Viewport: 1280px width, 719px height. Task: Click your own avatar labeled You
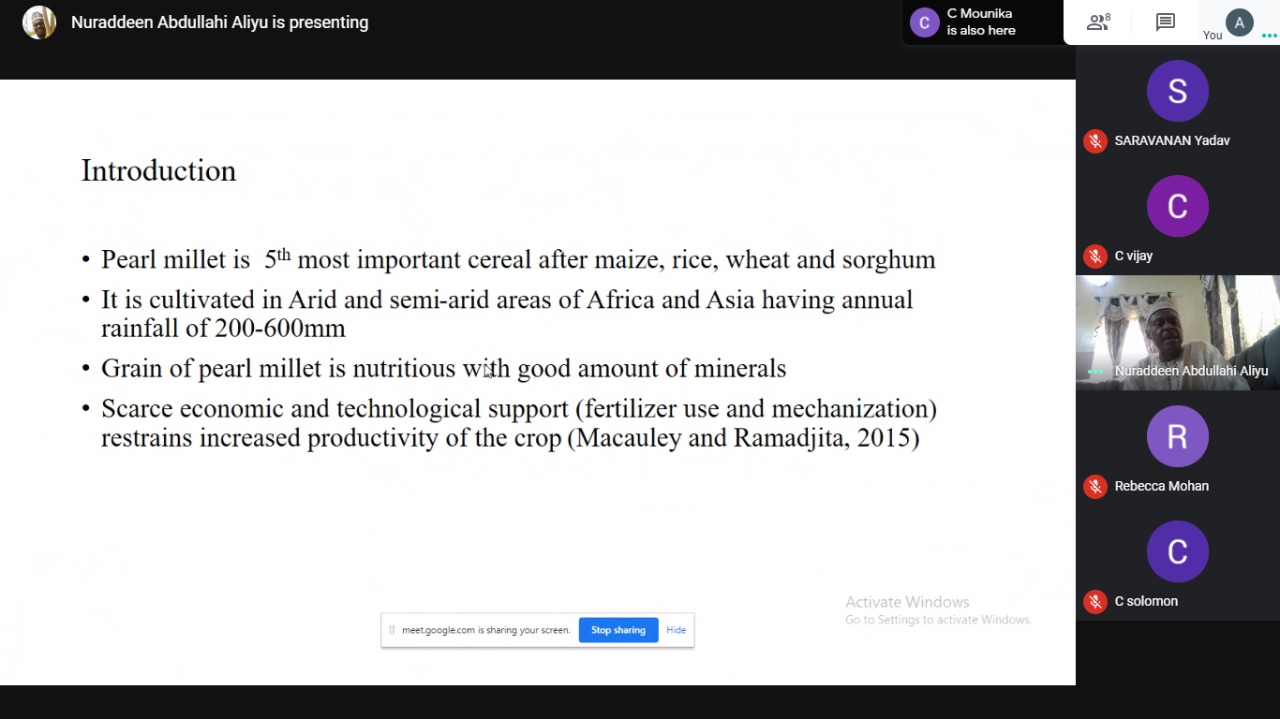[1239, 22]
